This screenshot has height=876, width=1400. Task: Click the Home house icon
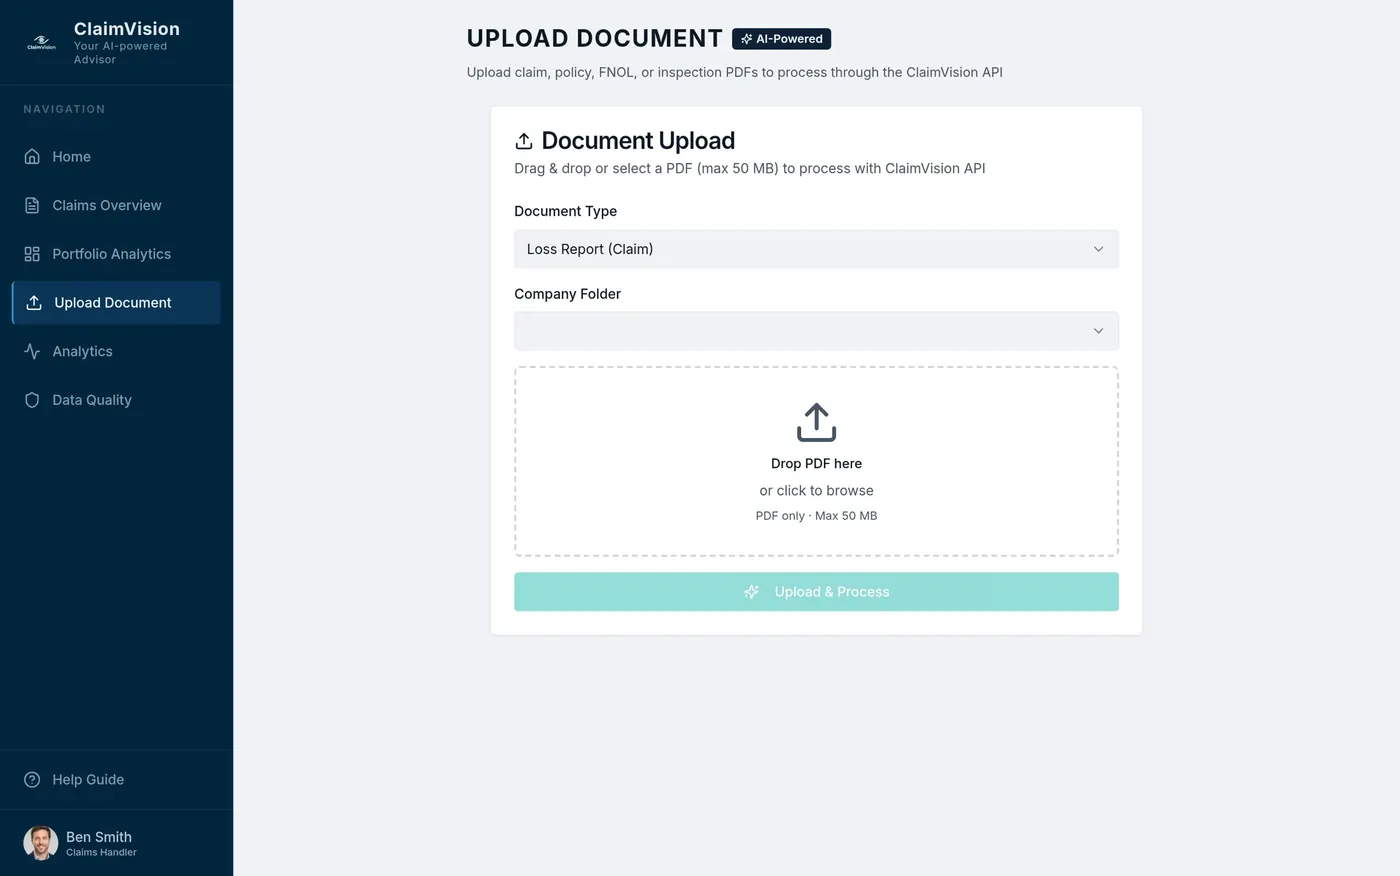(x=32, y=157)
